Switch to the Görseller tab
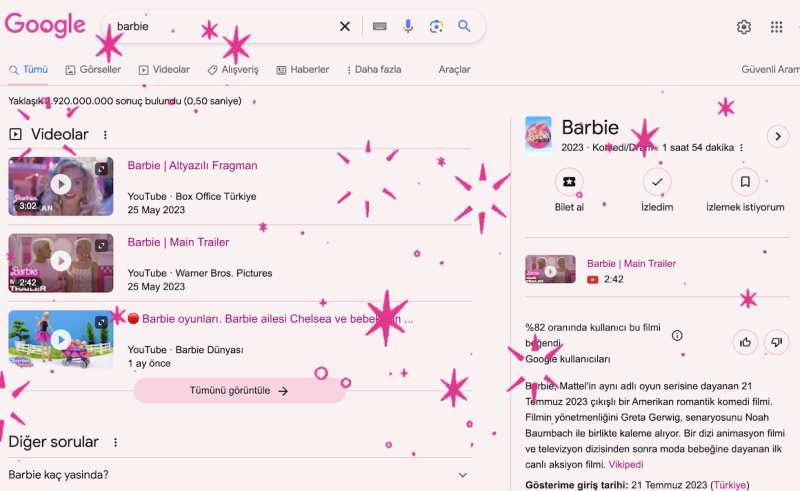 point(93,69)
